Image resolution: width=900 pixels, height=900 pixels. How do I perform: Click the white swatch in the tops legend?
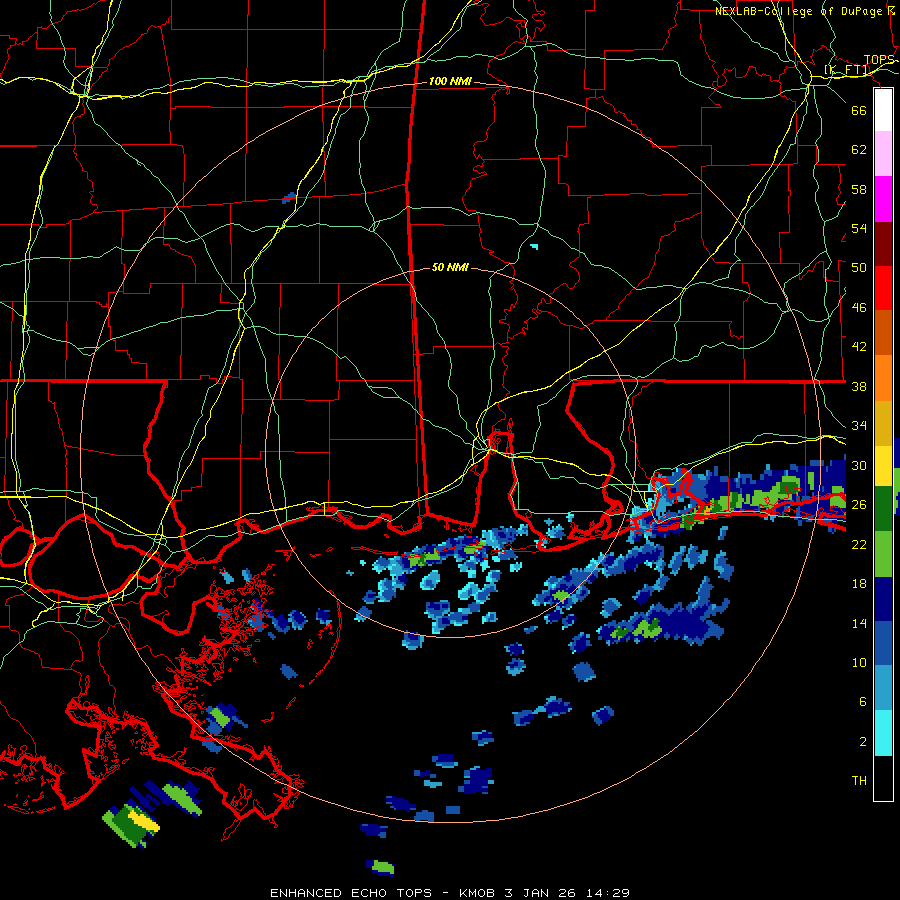[883, 110]
